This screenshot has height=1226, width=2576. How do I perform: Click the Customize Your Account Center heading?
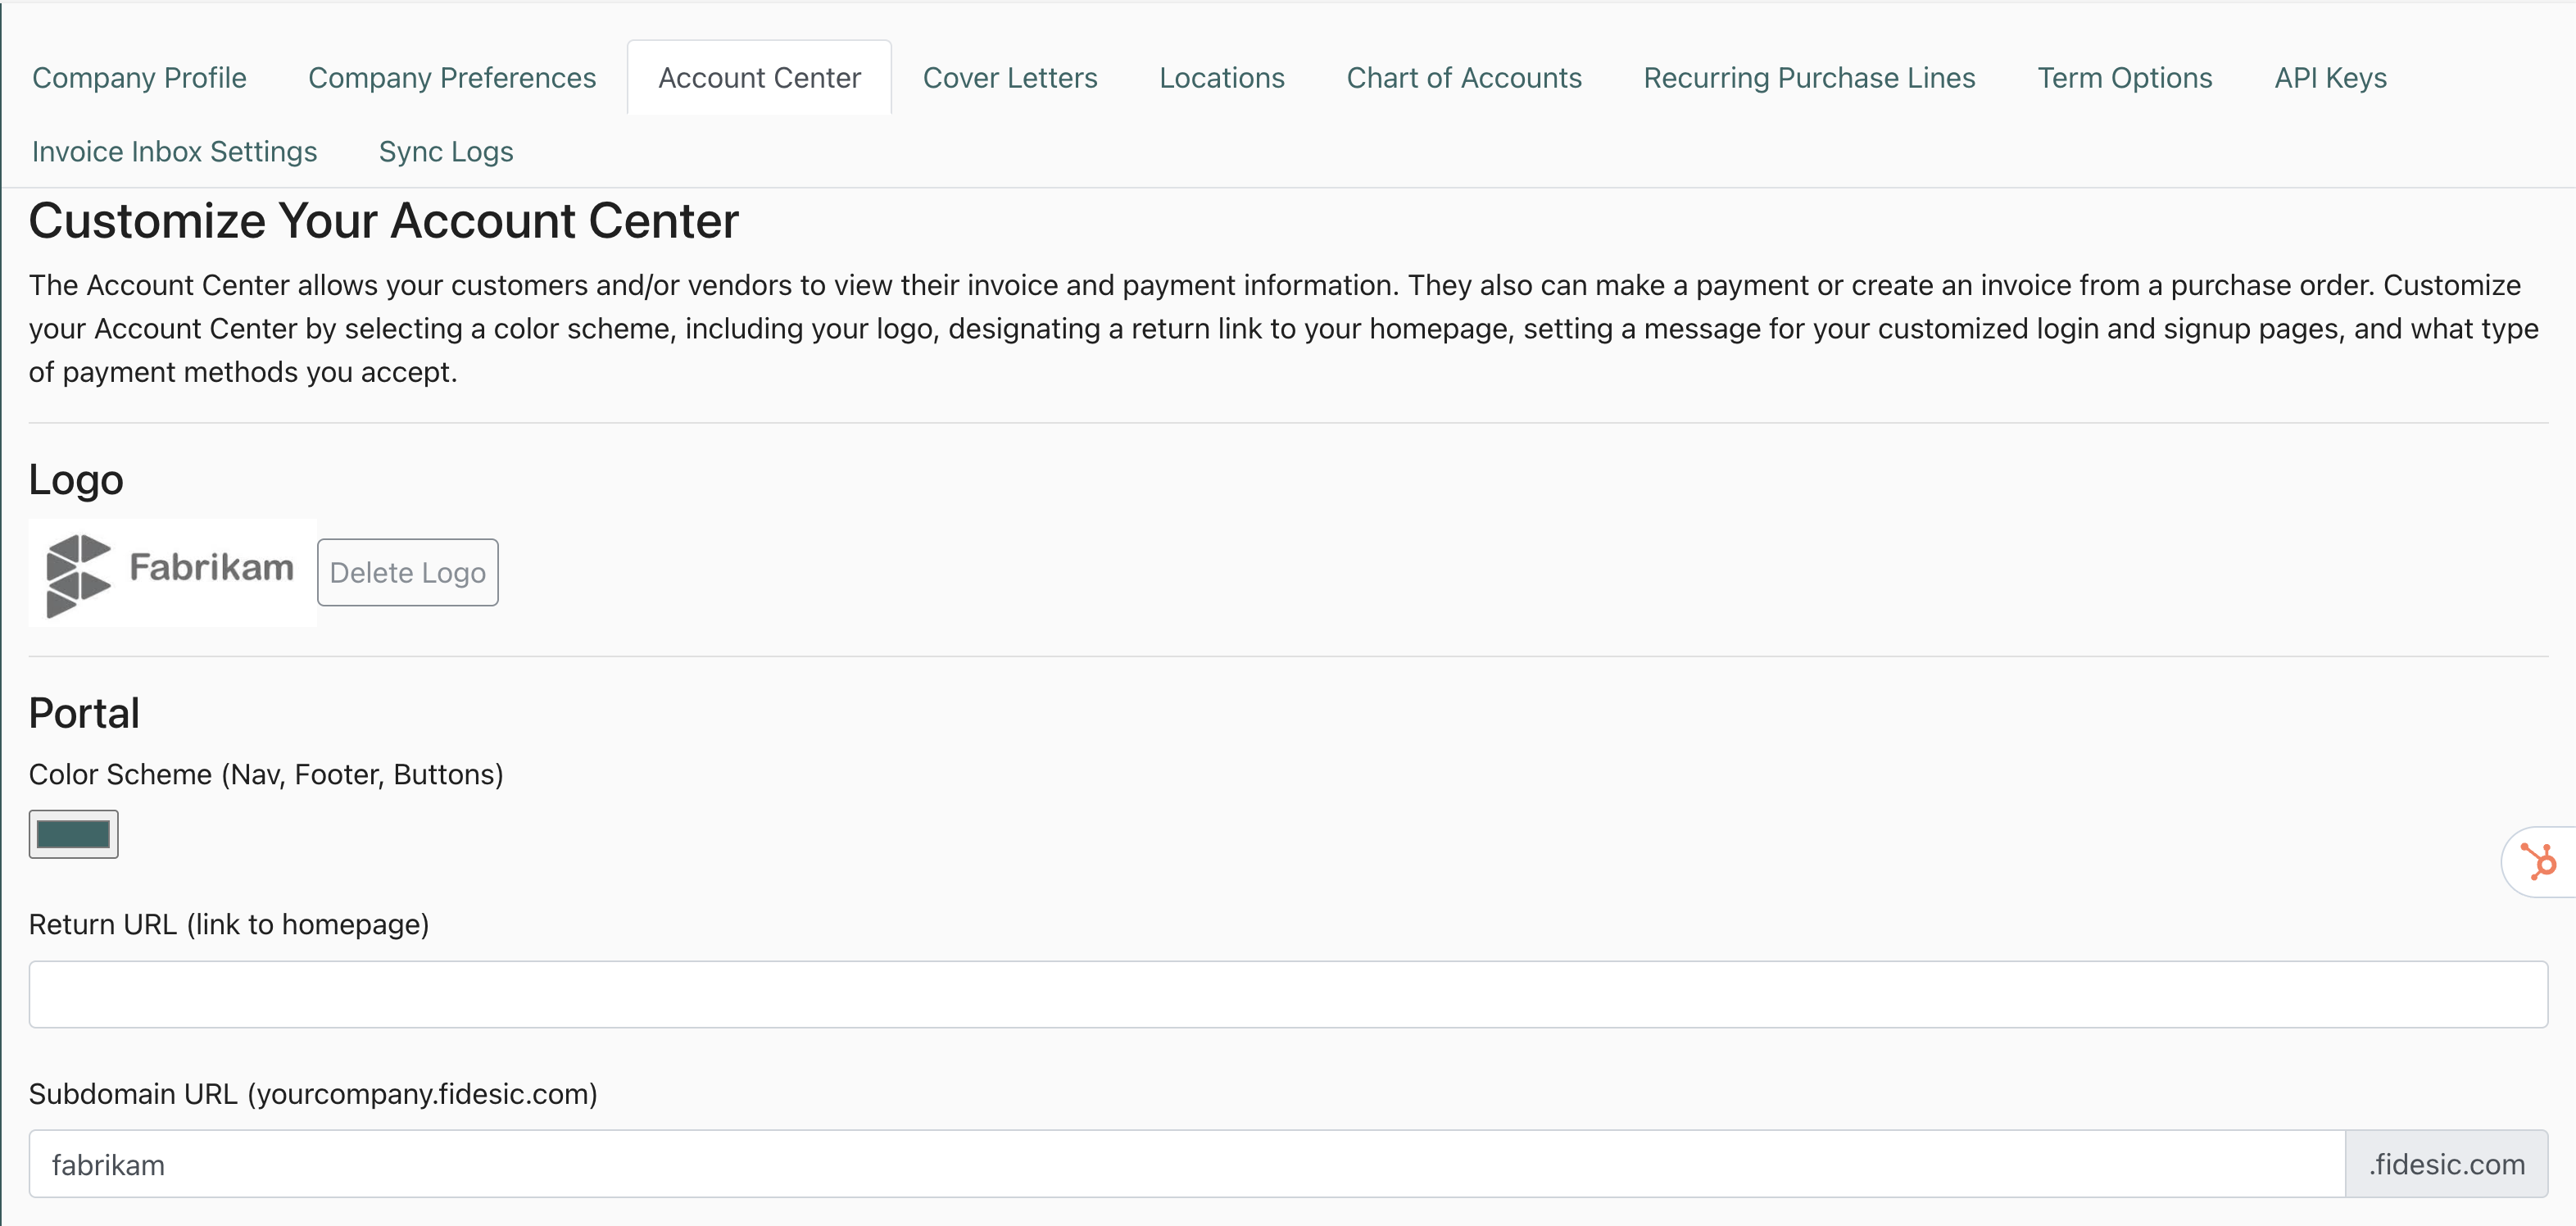383,221
